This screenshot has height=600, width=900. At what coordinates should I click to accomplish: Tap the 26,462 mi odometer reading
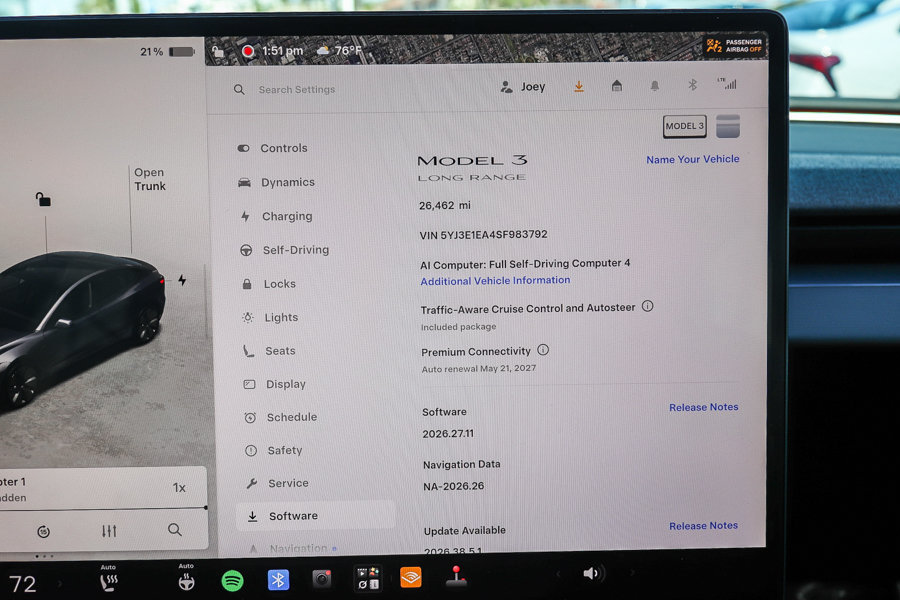click(x=445, y=205)
